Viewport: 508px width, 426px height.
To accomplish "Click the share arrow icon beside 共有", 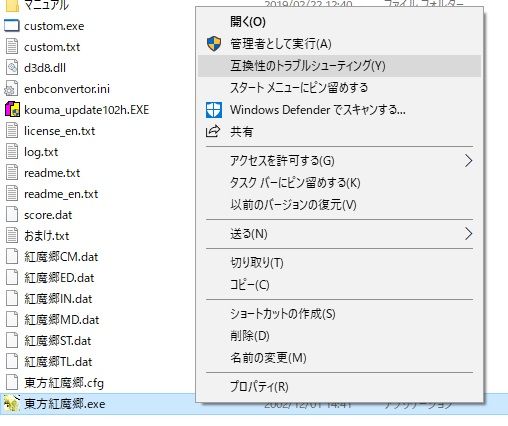I will coord(213,132).
